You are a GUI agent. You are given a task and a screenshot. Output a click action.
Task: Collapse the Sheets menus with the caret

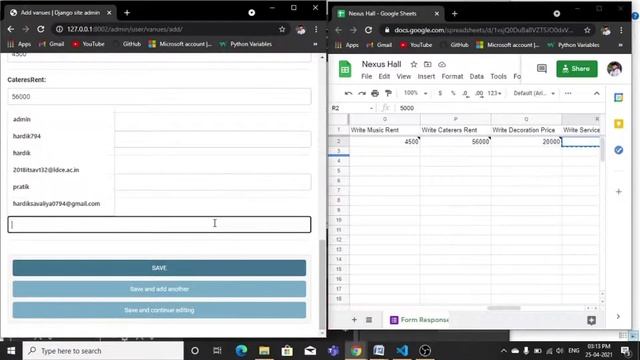pos(597,93)
